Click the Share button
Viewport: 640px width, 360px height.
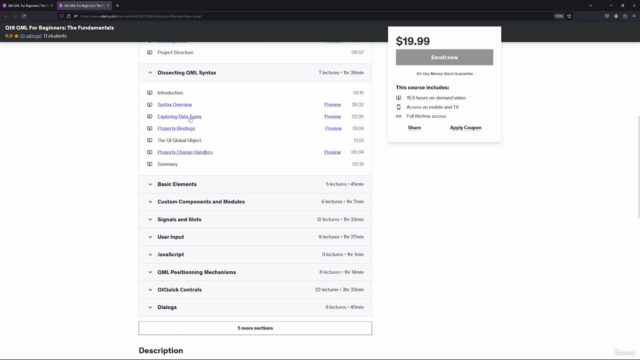click(x=414, y=128)
